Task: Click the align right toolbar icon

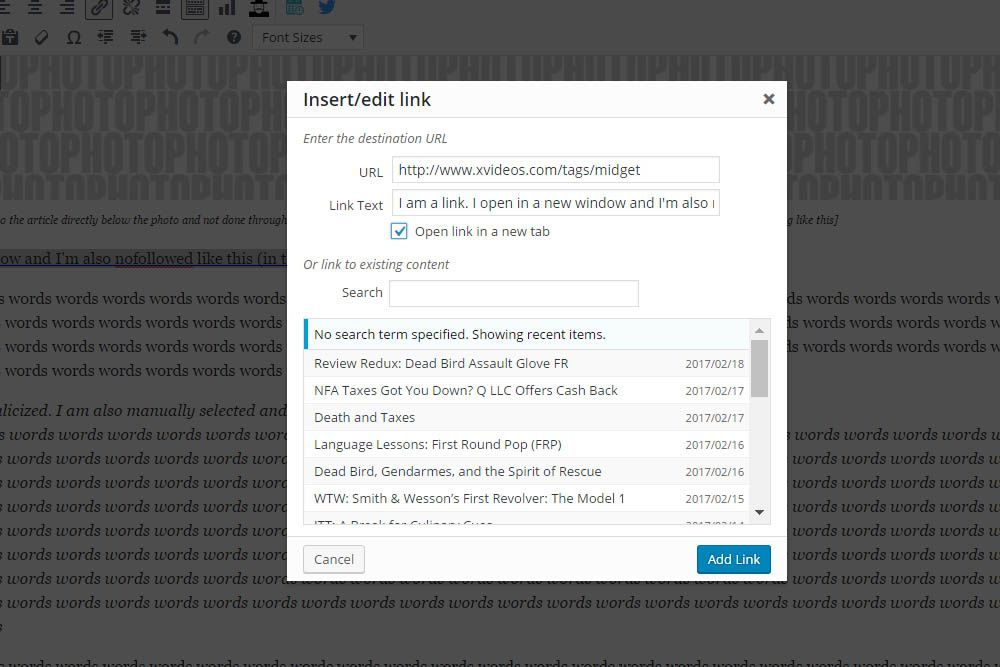Action: [x=66, y=7]
